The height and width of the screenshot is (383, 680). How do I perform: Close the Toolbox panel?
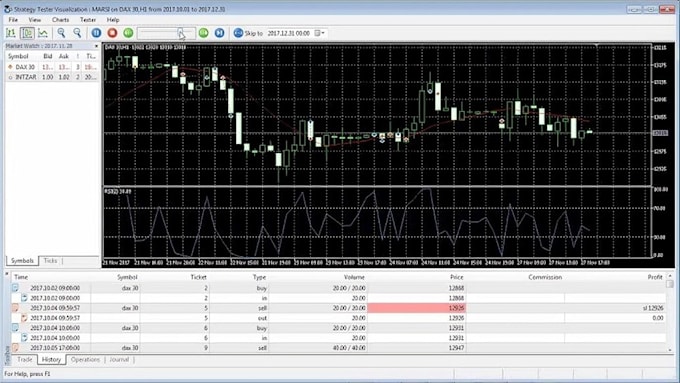pos(7,274)
